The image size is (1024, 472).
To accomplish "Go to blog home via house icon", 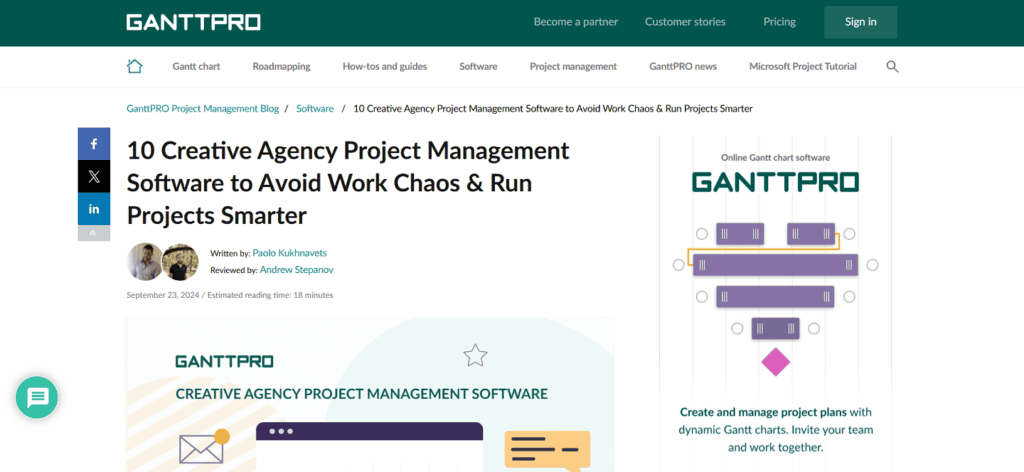I will pyautogui.click(x=135, y=66).
